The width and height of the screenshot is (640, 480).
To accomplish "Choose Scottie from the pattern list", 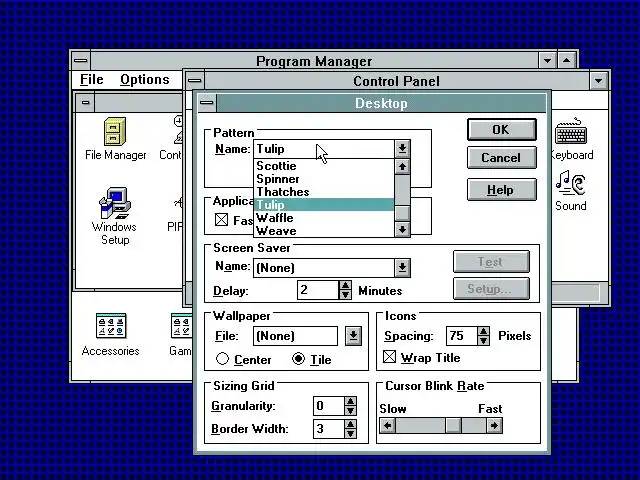I will 324,166.
